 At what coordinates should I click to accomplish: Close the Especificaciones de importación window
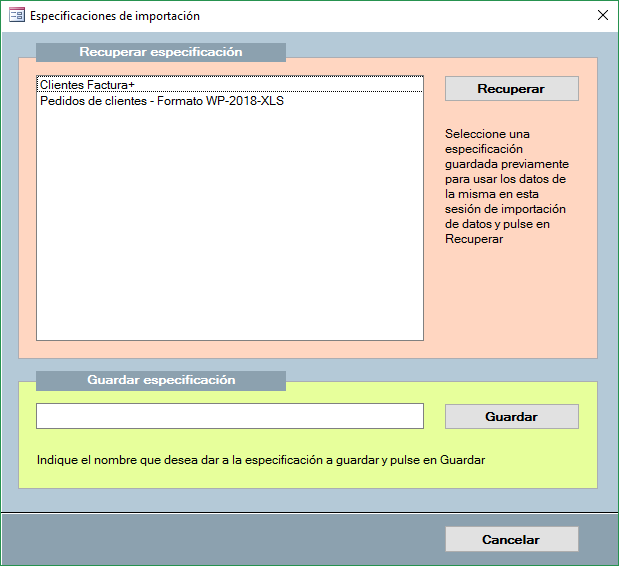click(602, 16)
